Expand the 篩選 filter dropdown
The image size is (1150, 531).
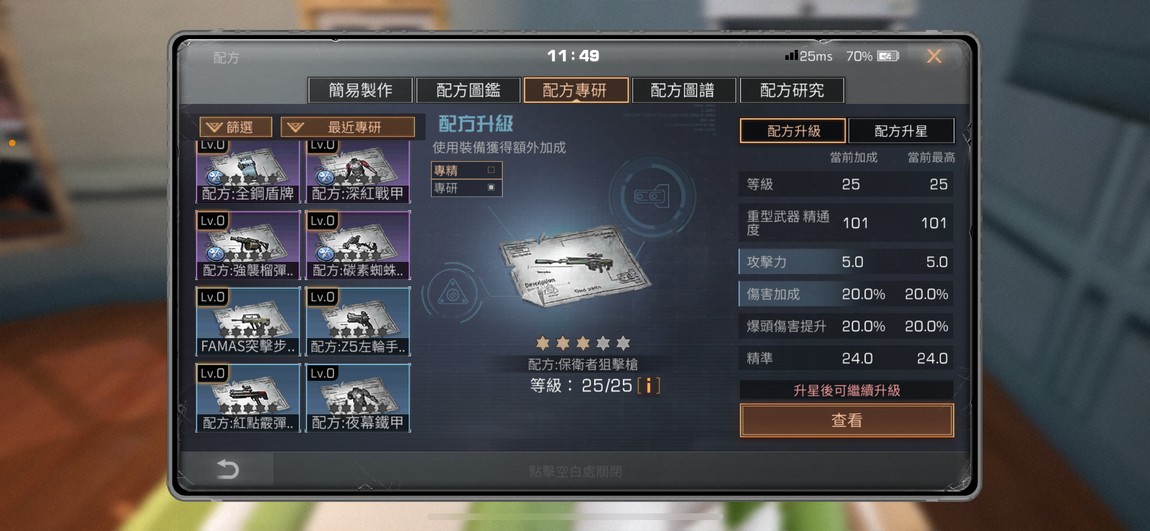[x=235, y=127]
